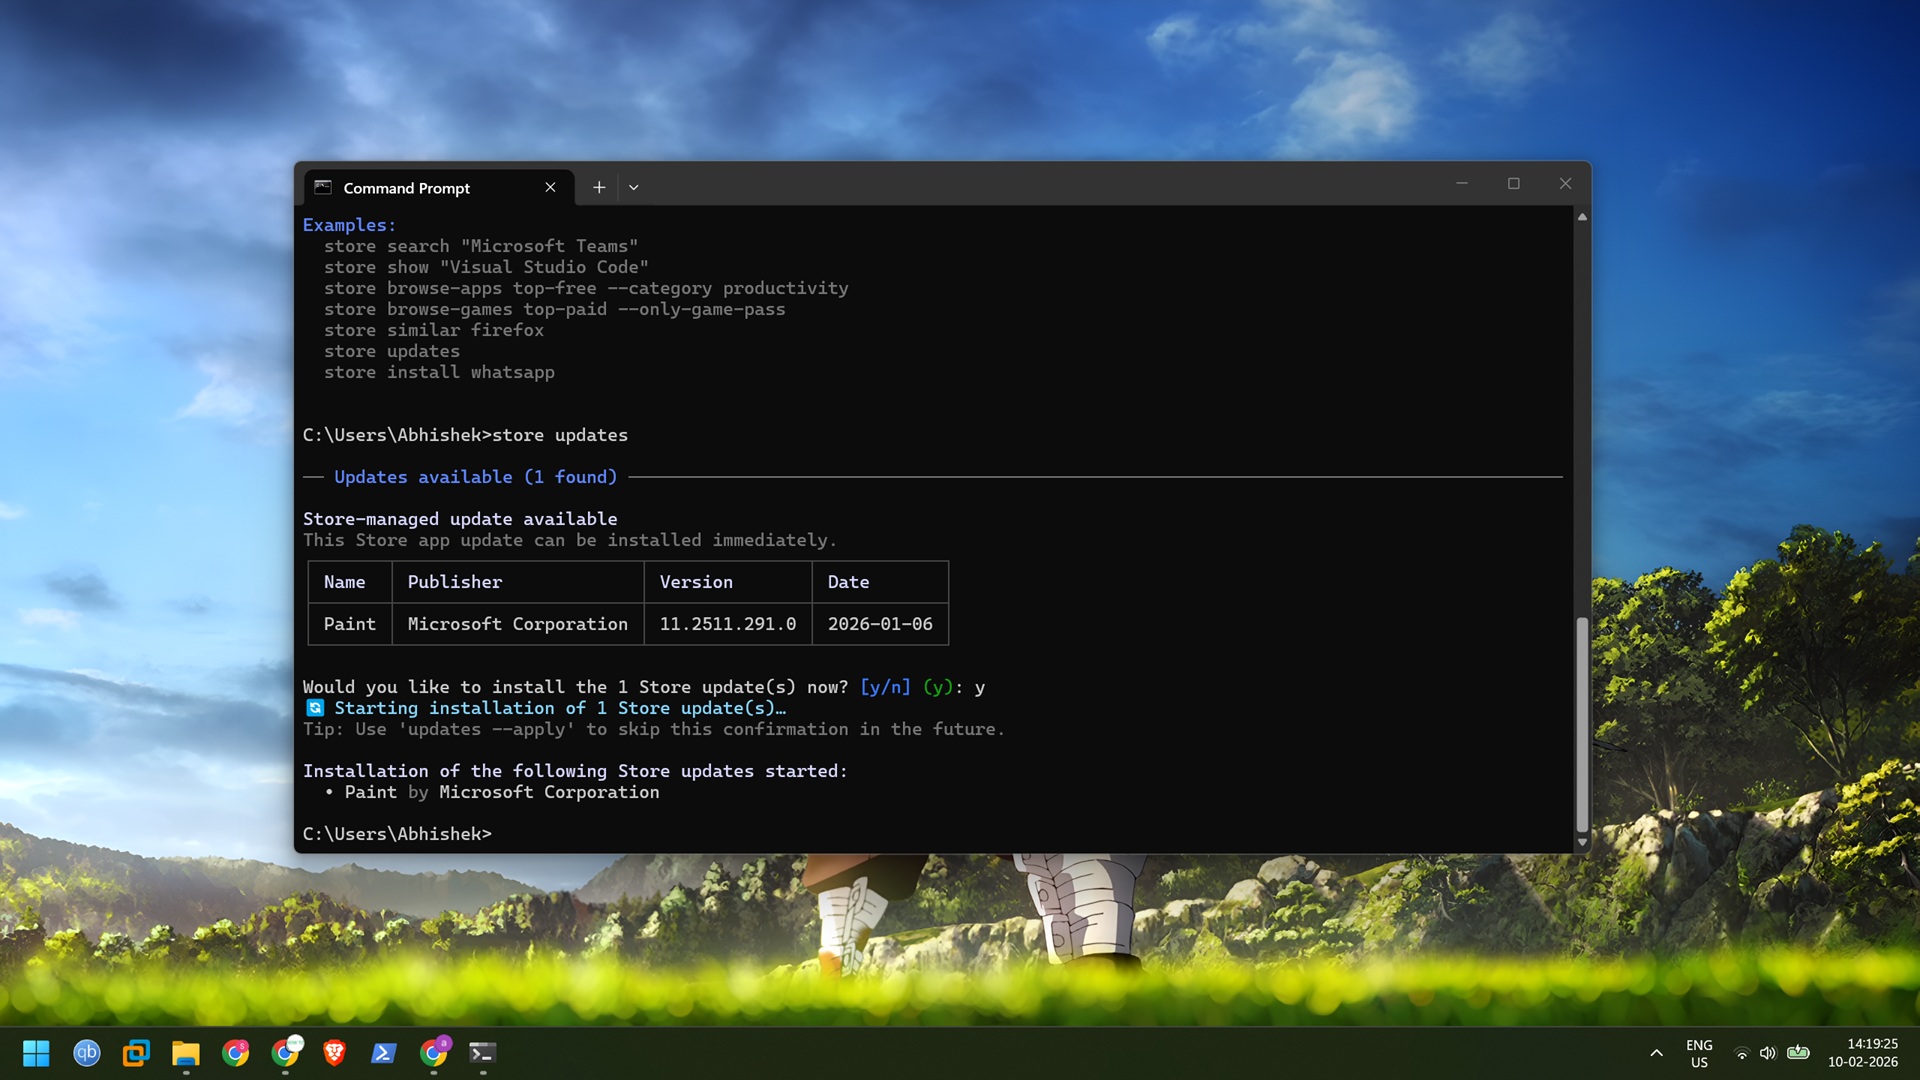The image size is (1920, 1080).
Task: Open the Start menu
Action: 36,1053
